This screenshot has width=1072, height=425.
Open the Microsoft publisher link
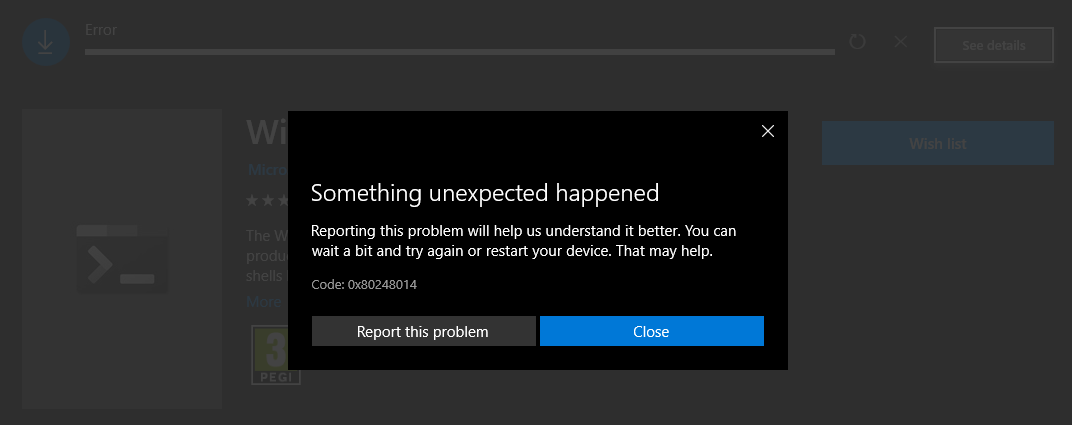[267, 169]
